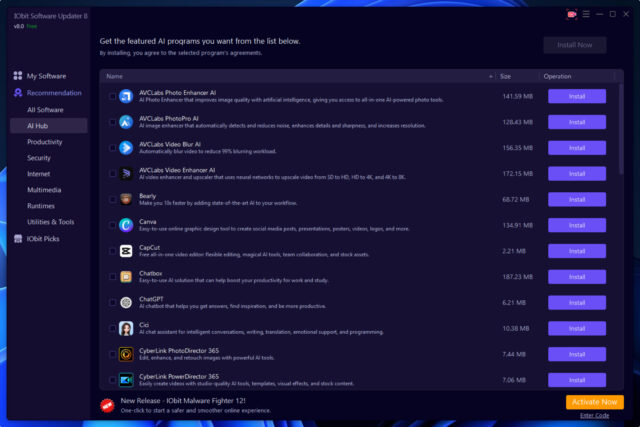The image size is (640, 427).
Task: Open Utilities & Tools category
Action: point(51,222)
